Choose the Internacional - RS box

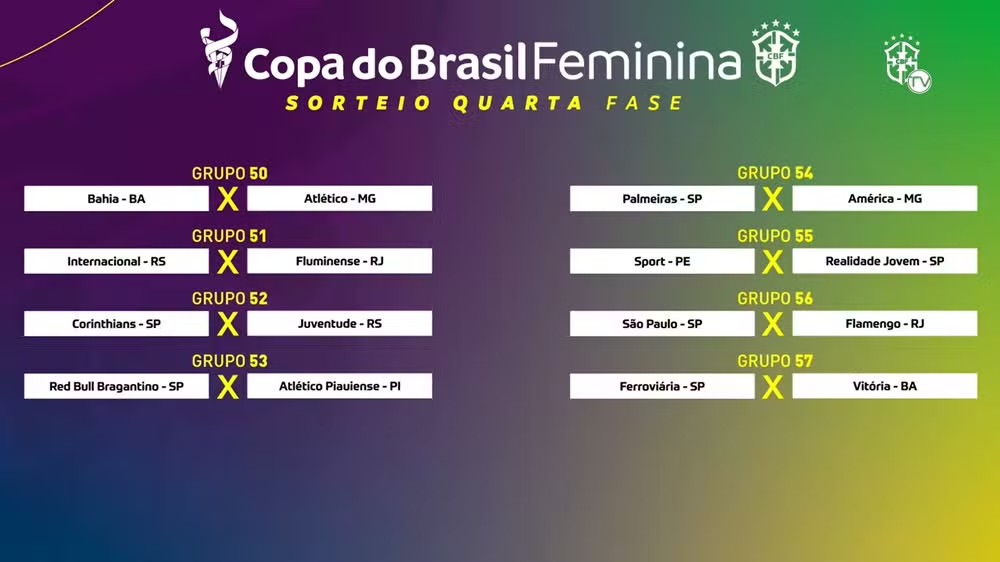[x=116, y=261]
